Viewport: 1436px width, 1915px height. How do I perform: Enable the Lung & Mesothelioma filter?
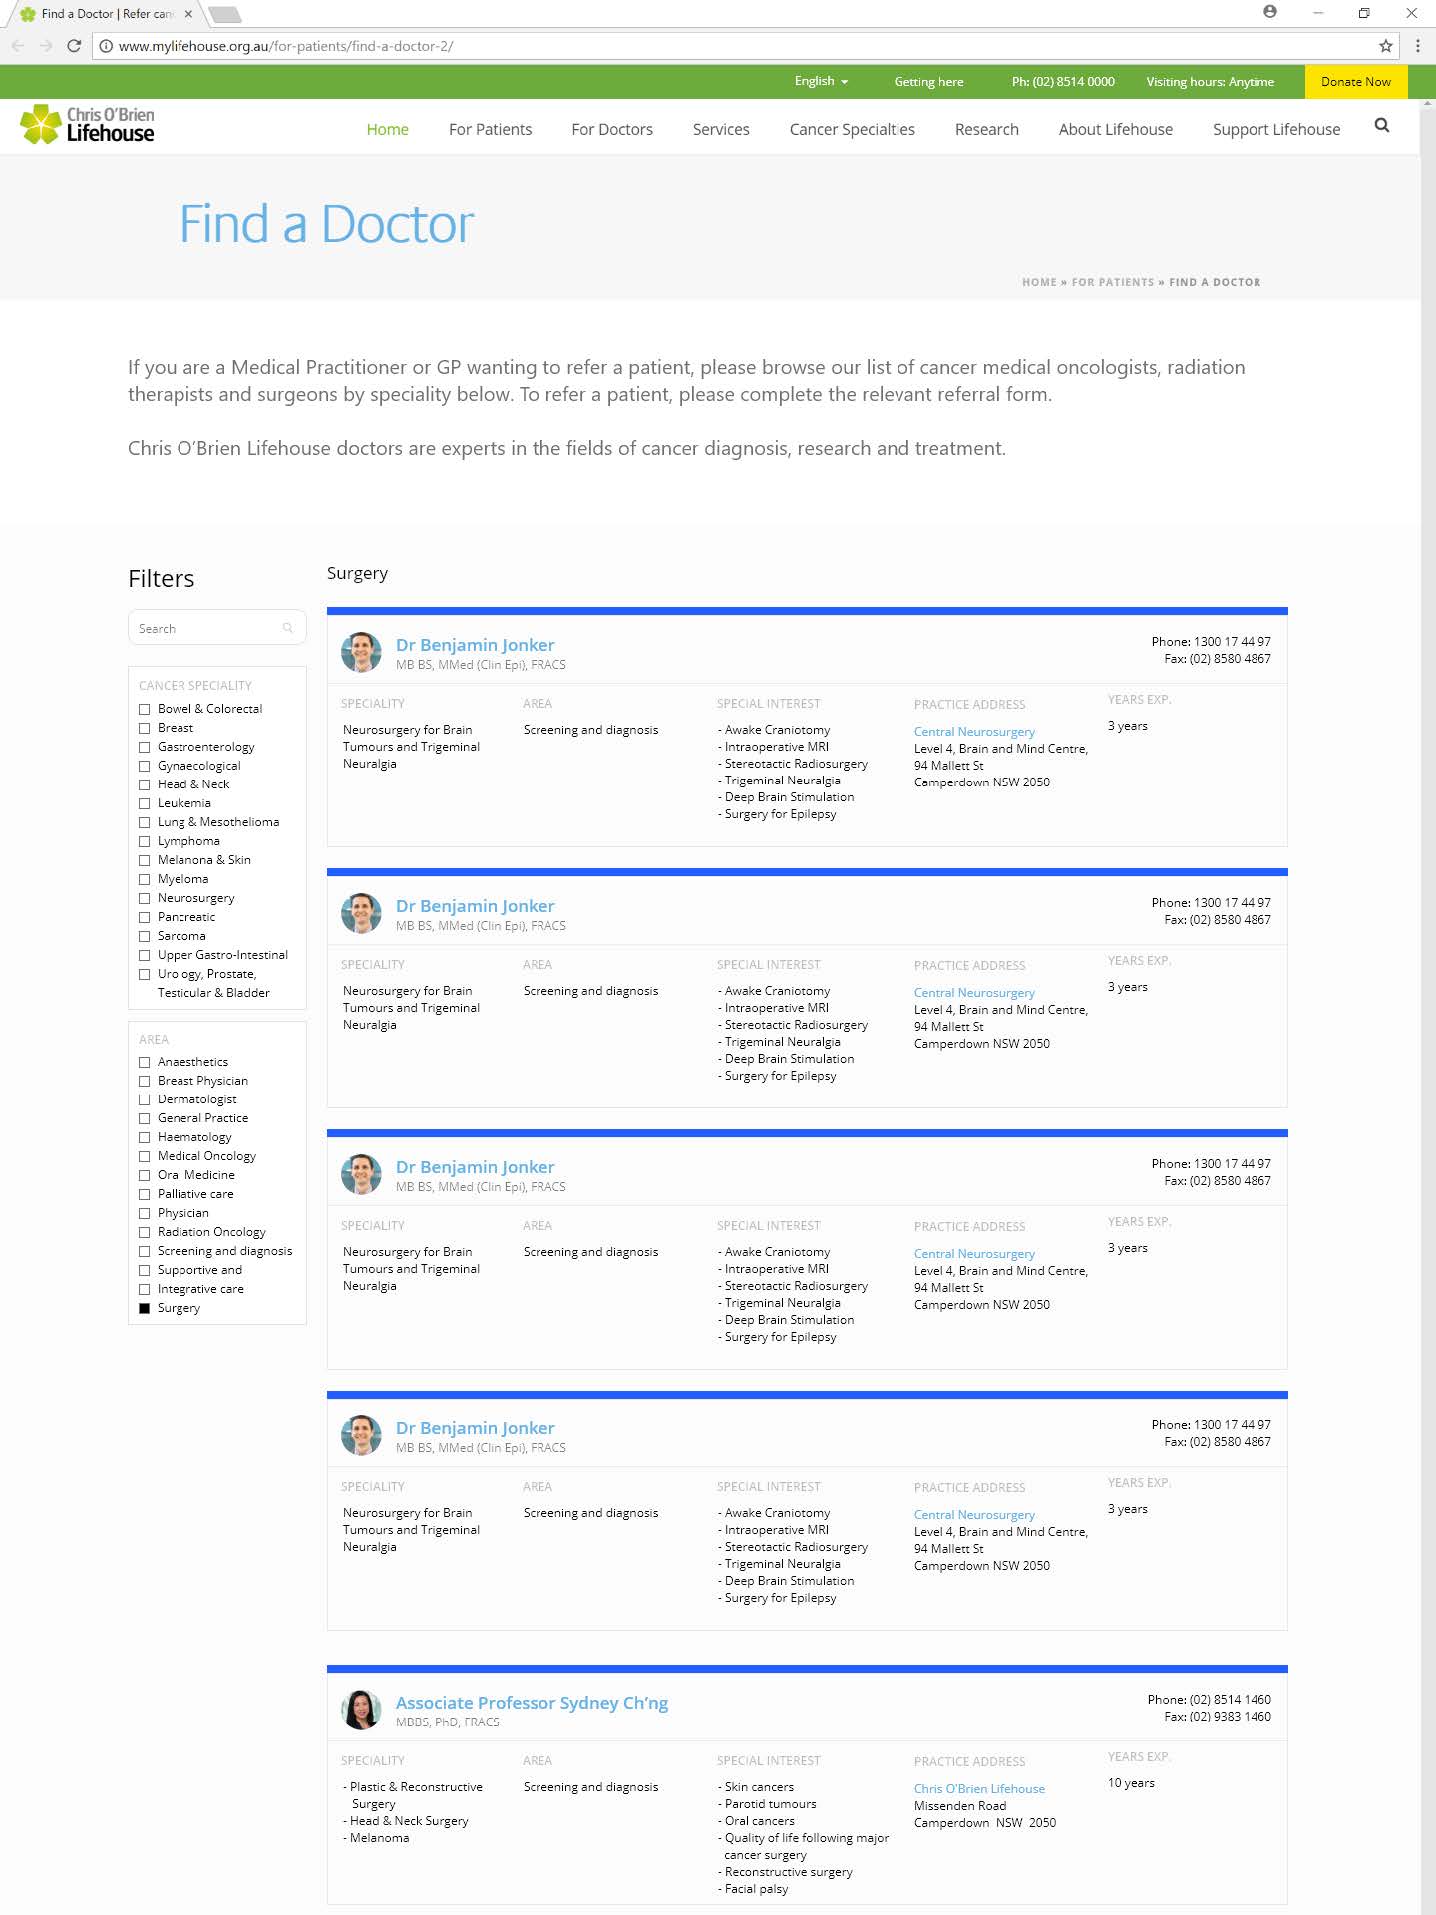click(144, 822)
